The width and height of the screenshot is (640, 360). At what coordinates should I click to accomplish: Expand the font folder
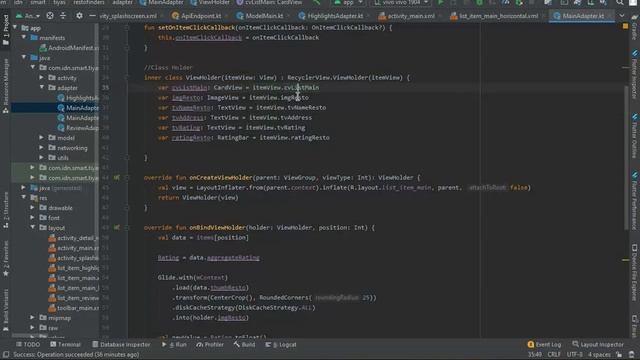pos(33,218)
